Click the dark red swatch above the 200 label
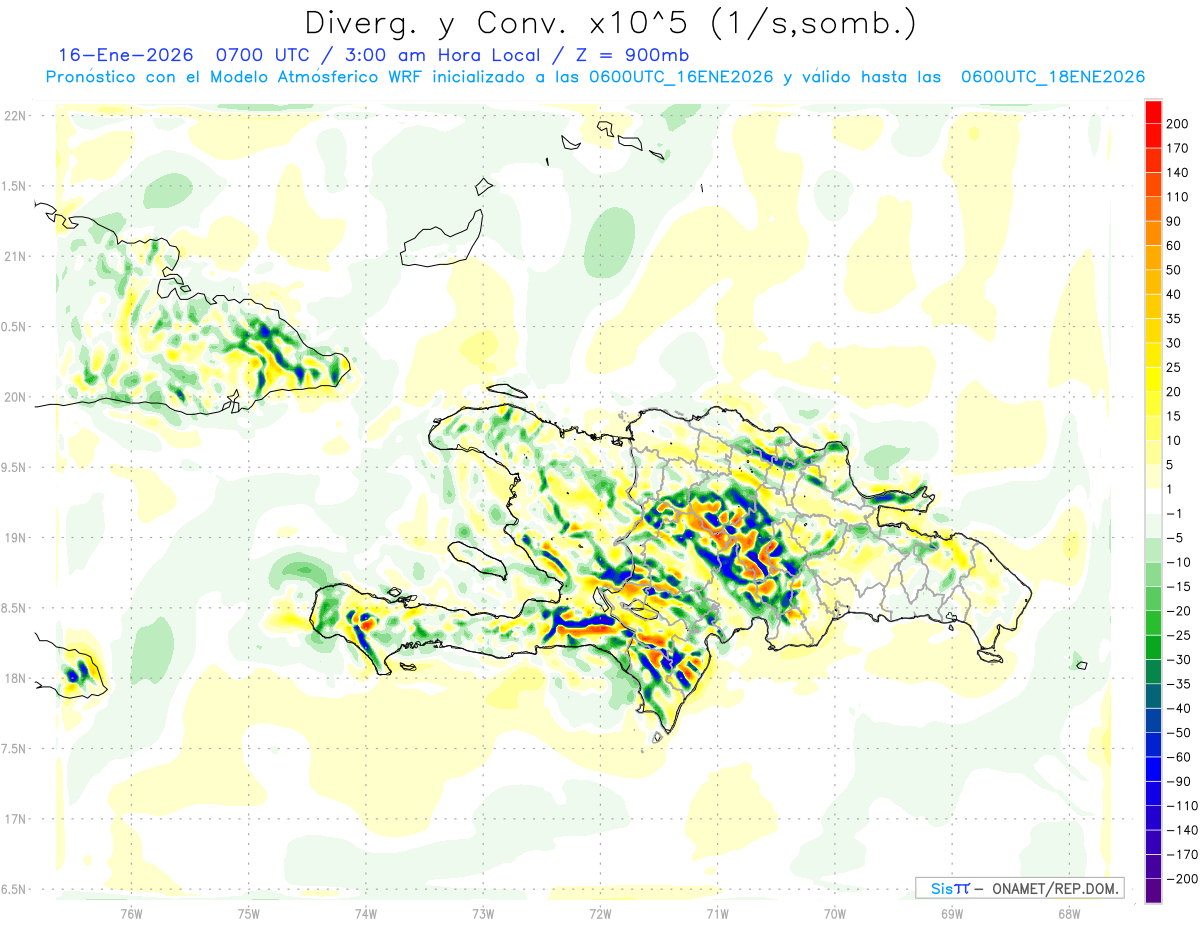The width and height of the screenshot is (1200, 927). [x=1153, y=112]
